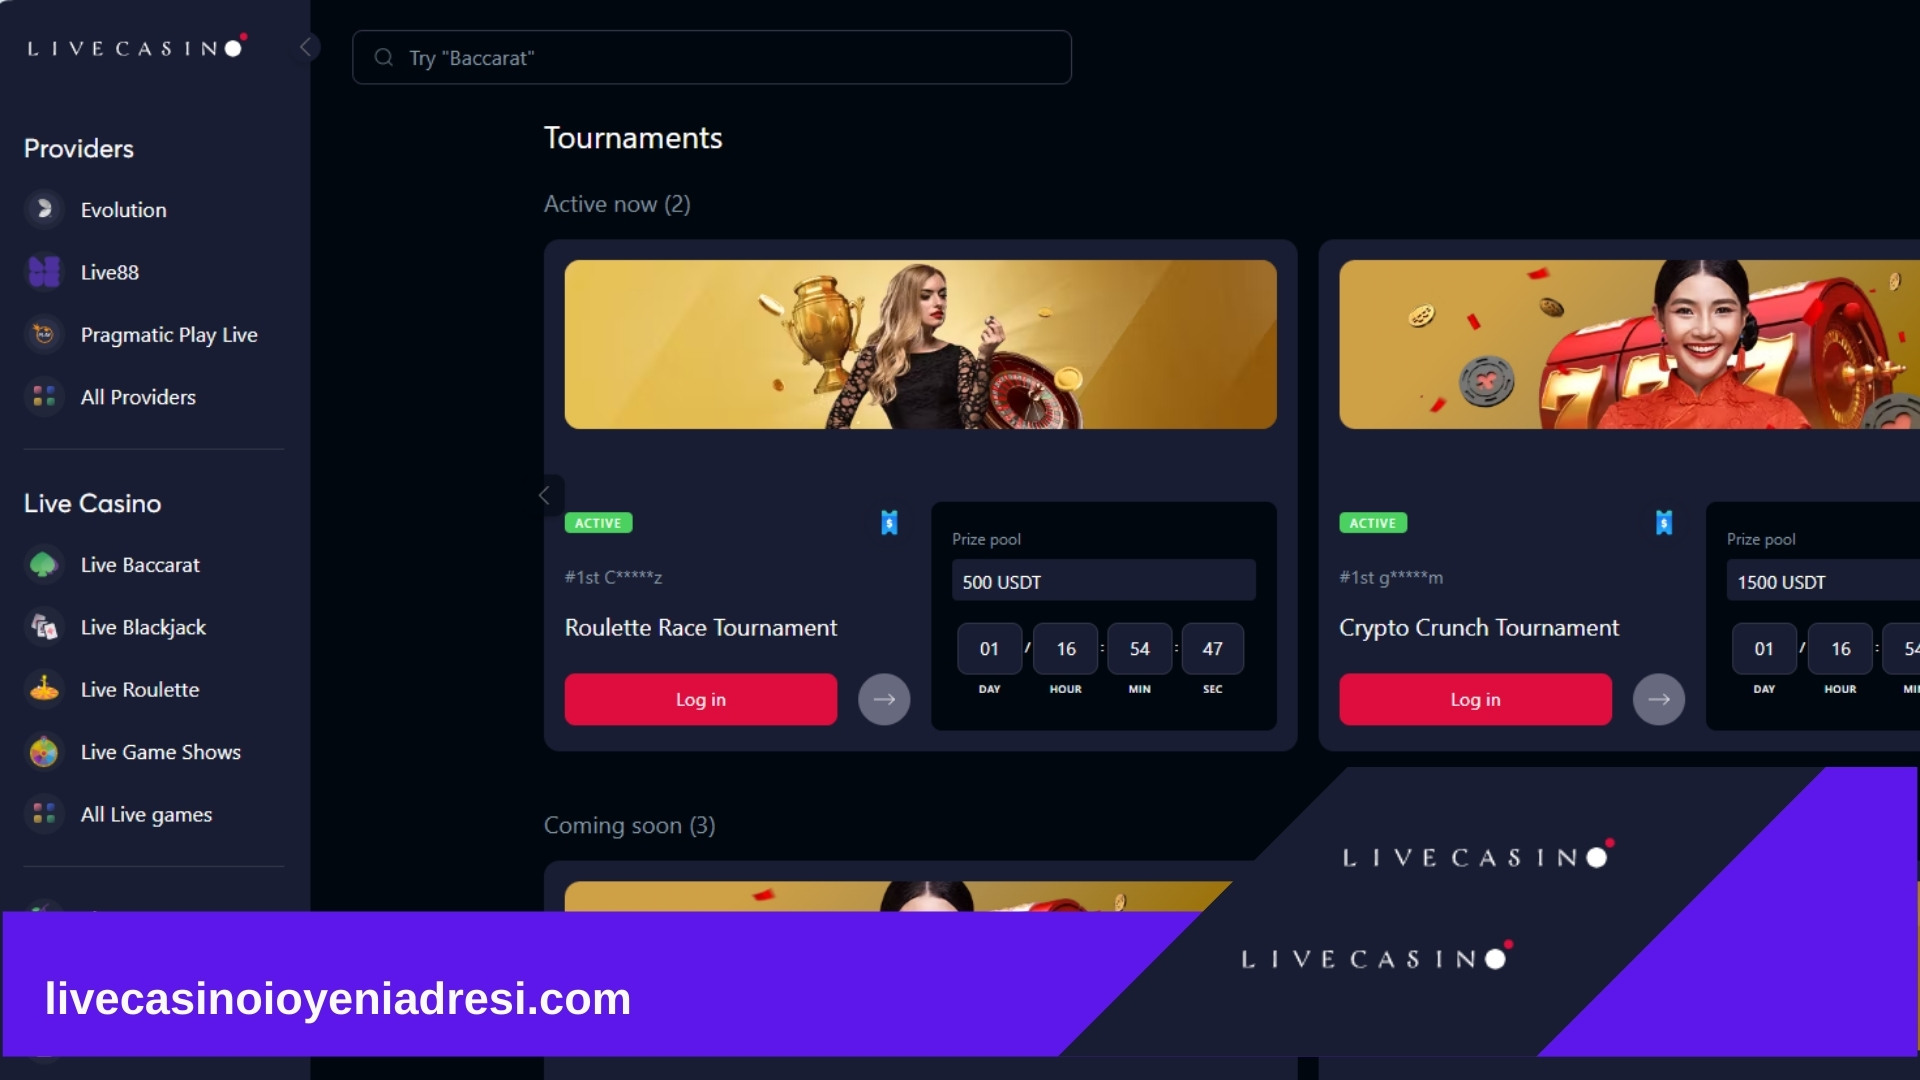Click the bookmark icon on Roulette Race Tournament
This screenshot has height=1080, width=1920.
[889, 521]
